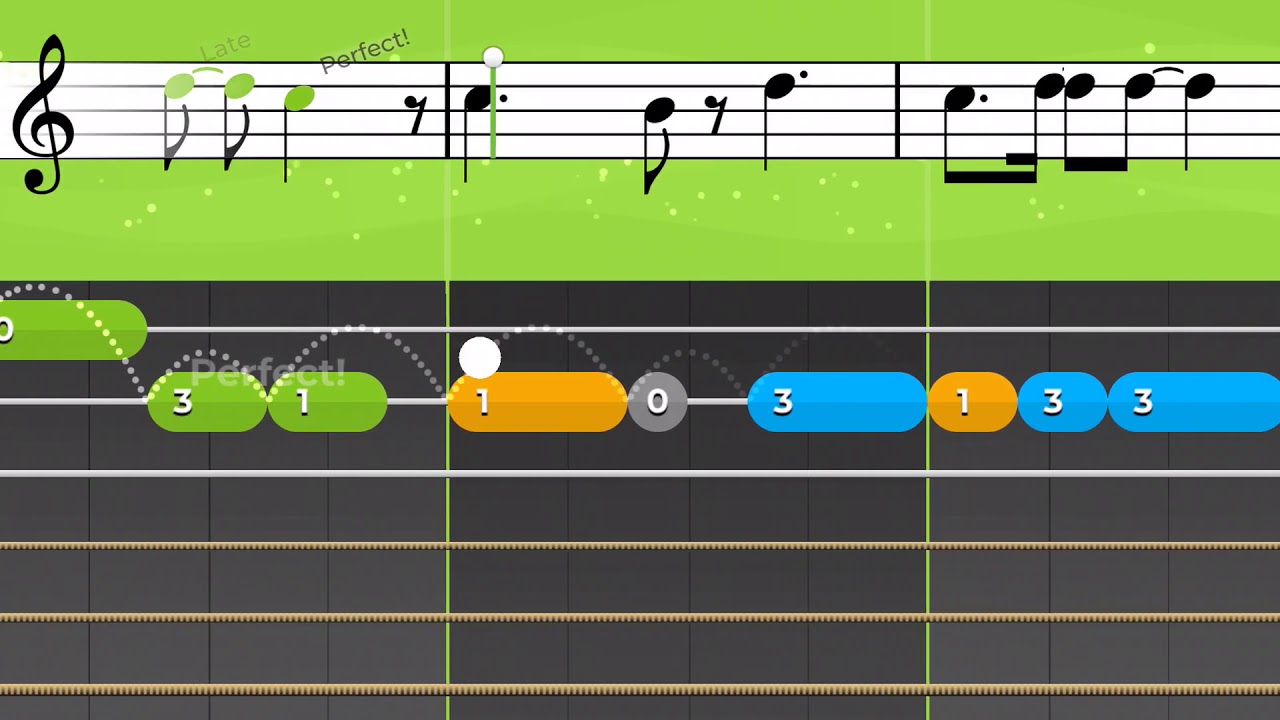
Task: Select the long orange fret 1 note
Action: click(x=538, y=402)
